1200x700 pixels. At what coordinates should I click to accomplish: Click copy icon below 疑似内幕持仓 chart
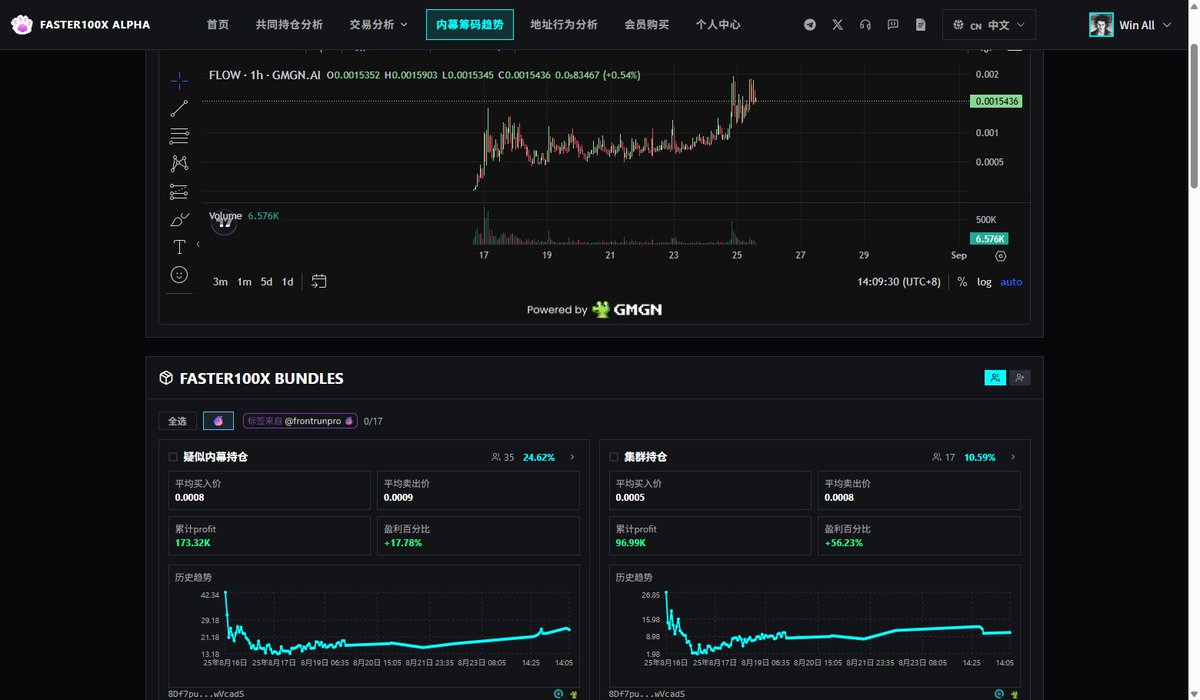point(559,693)
